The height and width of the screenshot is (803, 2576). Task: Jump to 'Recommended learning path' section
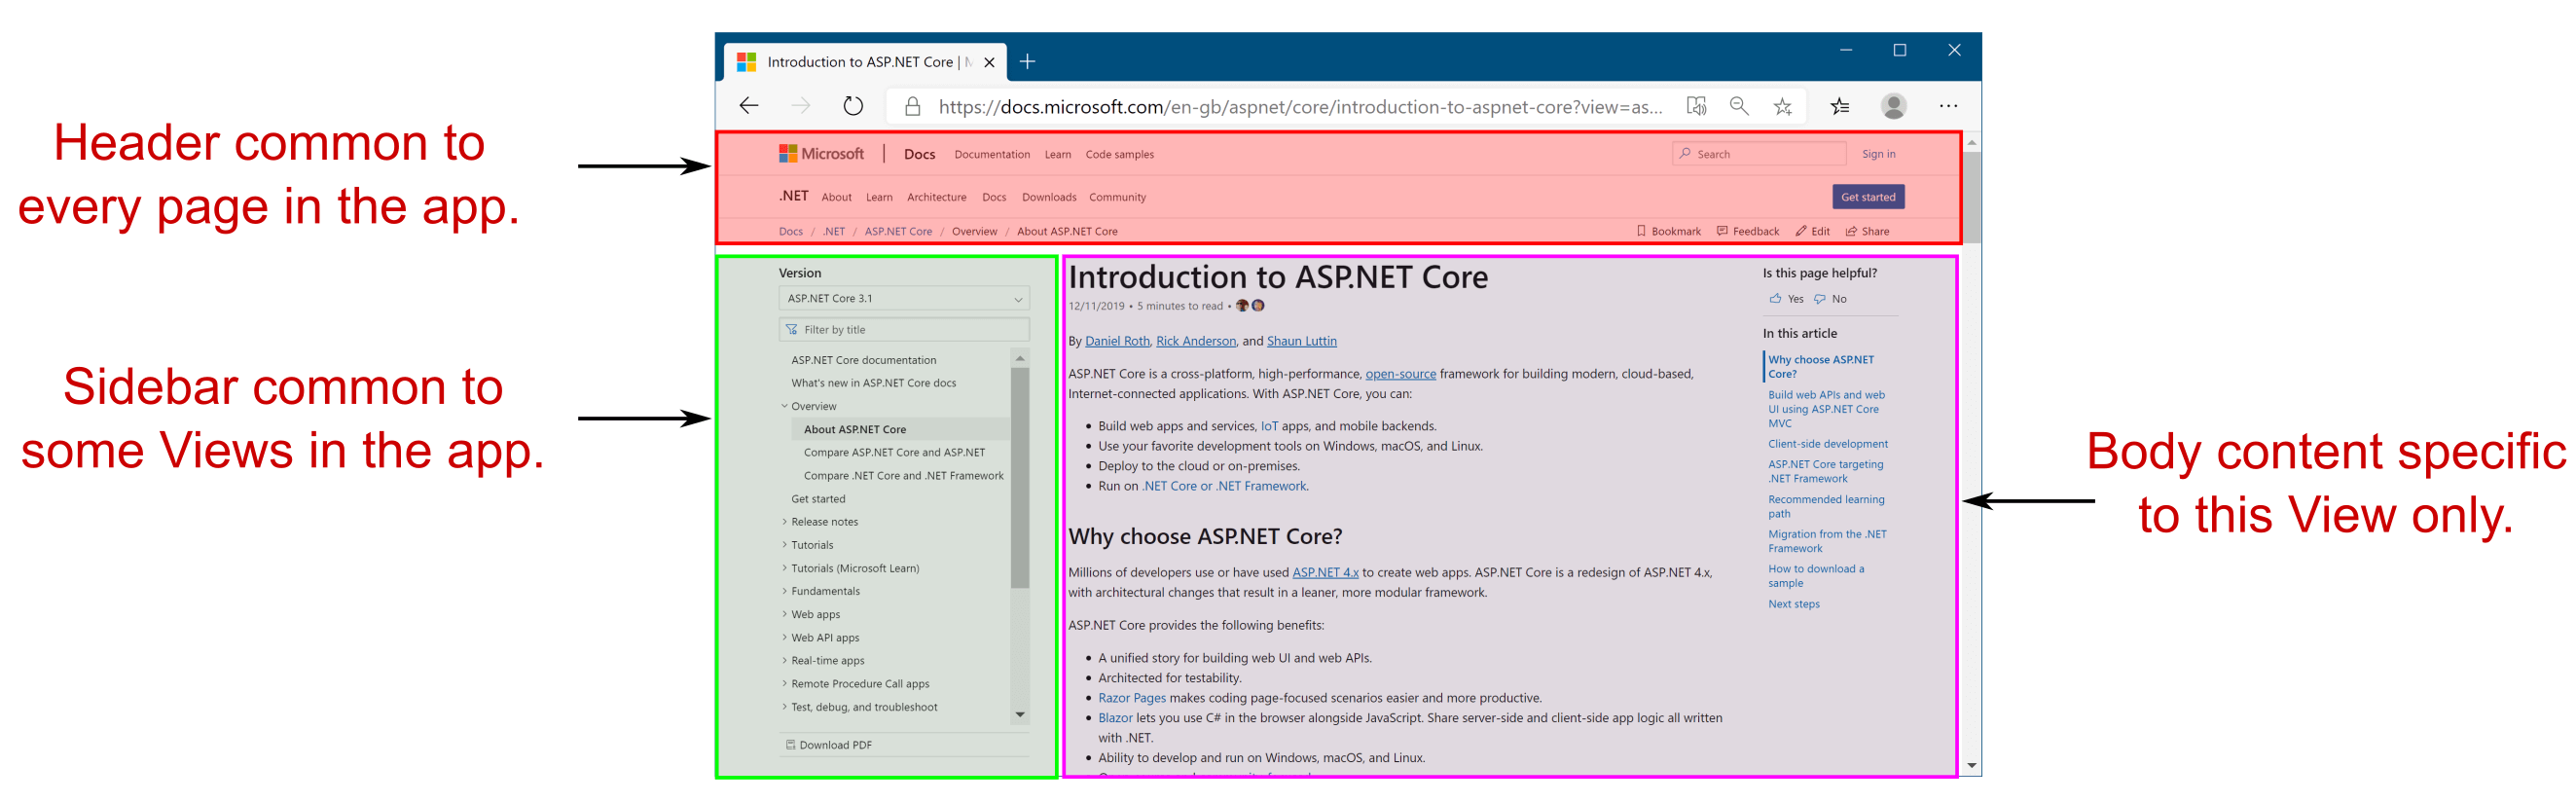coord(1825,506)
